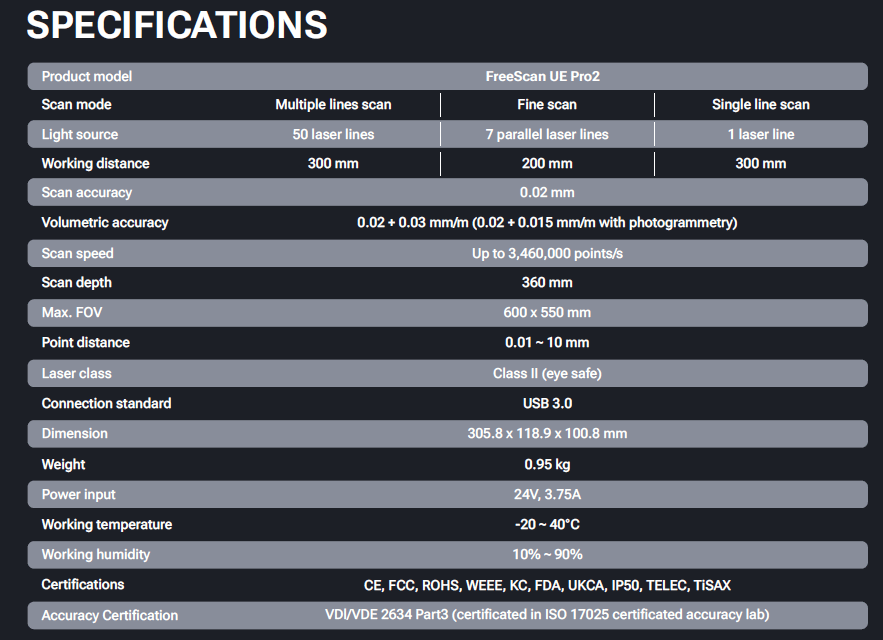Click the 'Weight' label

pyautogui.click(x=63, y=464)
